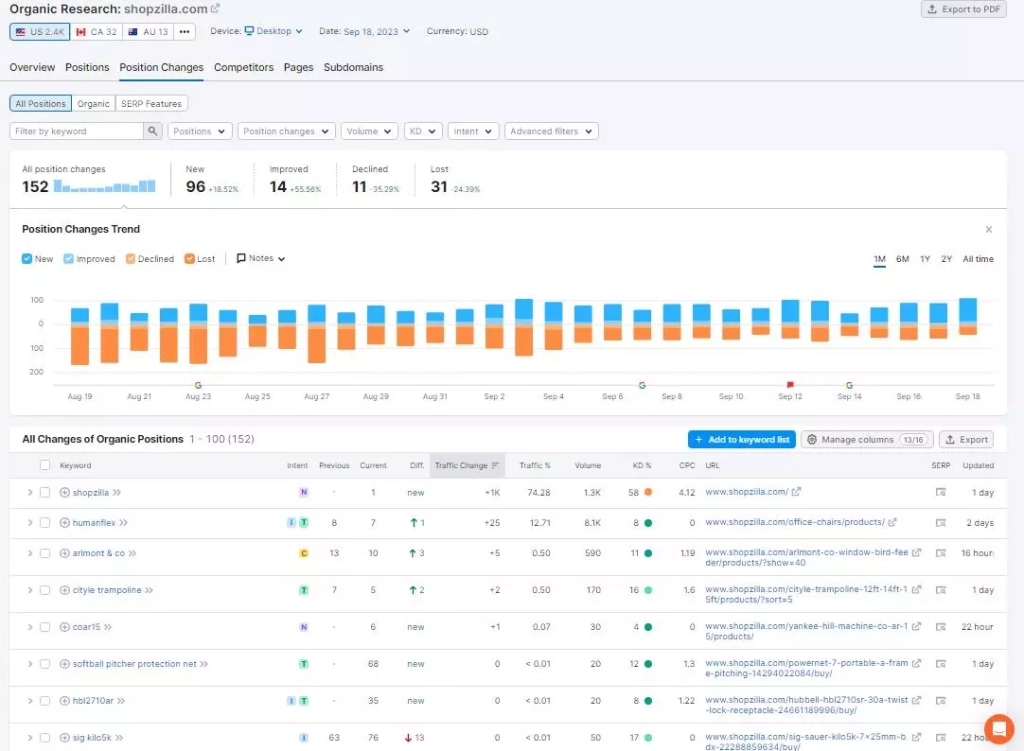The image size is (1024, 751).
Task: Add cityle trampoline keyword plus icon
Action: [65, 590]
